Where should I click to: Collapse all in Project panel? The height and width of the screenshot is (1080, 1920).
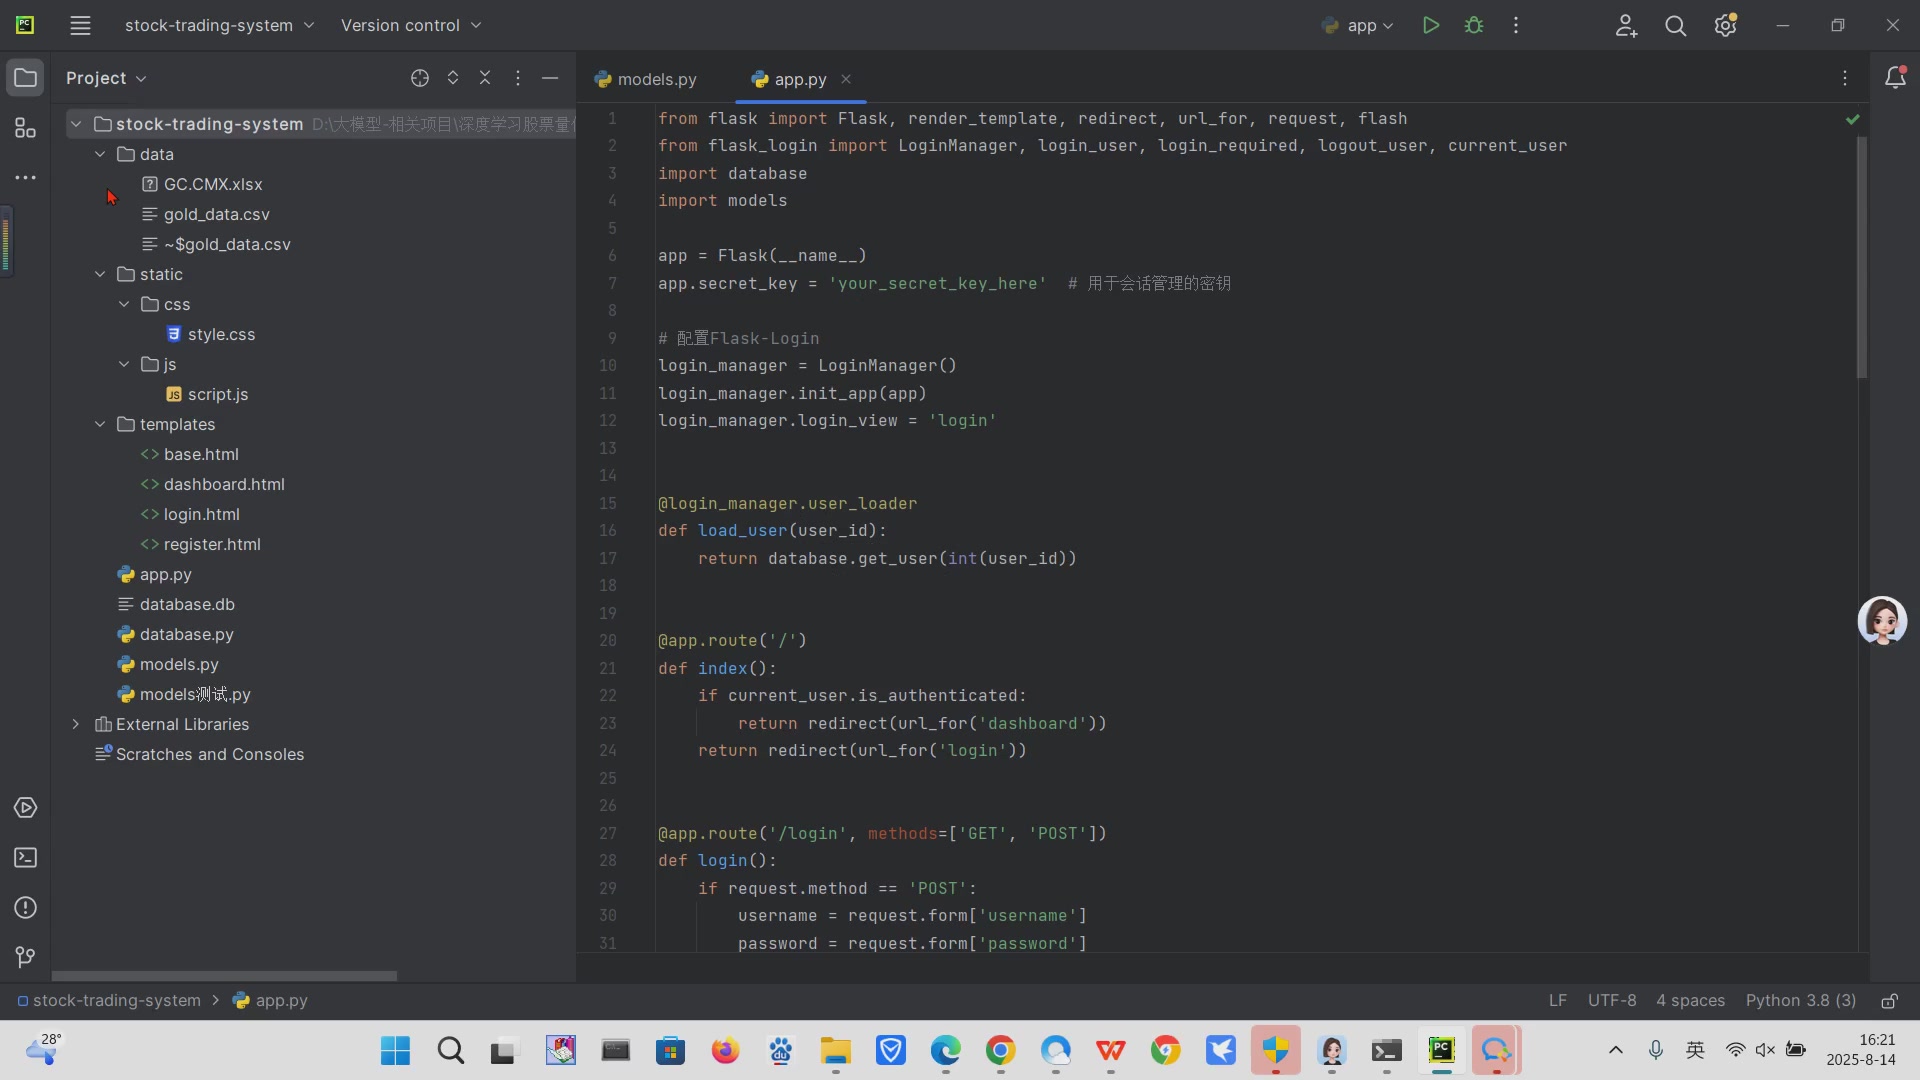click(x=485, y=78)
